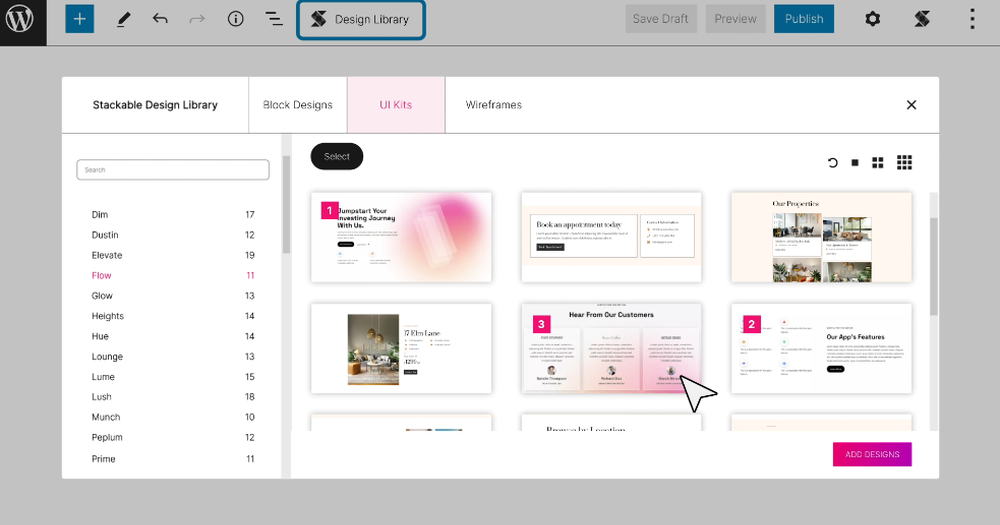Click the designs grid scrollbar
1000x525 pixels.
[934, 267]
